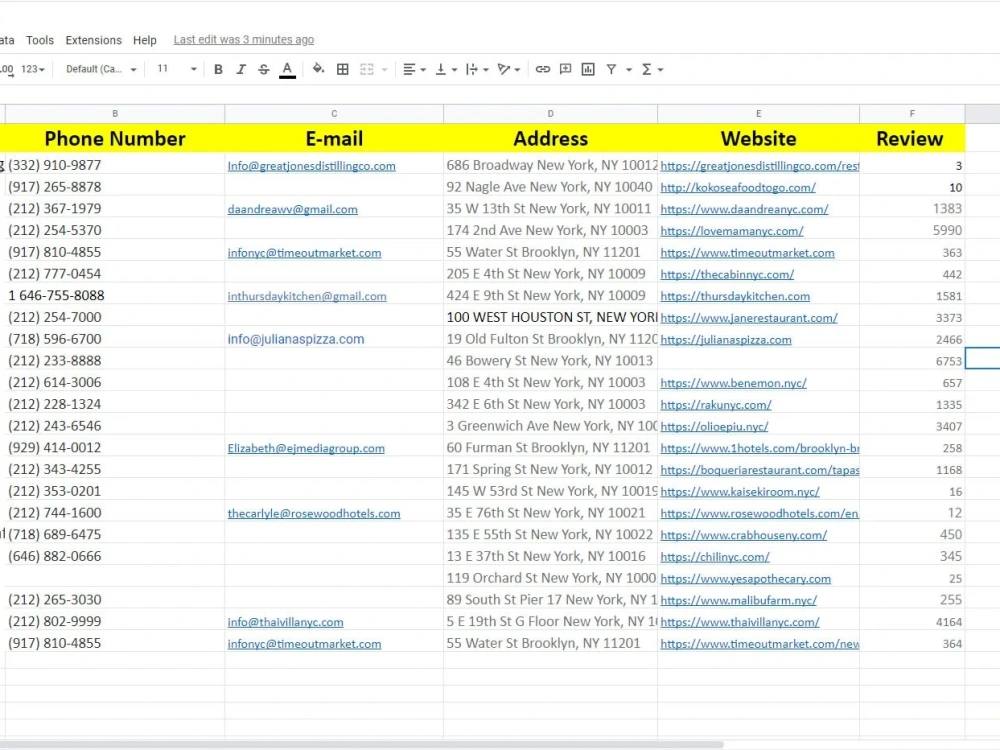Open the thursdaykitchen.com website link
This screenshot has width=1000, height=750.
point(735,296)
